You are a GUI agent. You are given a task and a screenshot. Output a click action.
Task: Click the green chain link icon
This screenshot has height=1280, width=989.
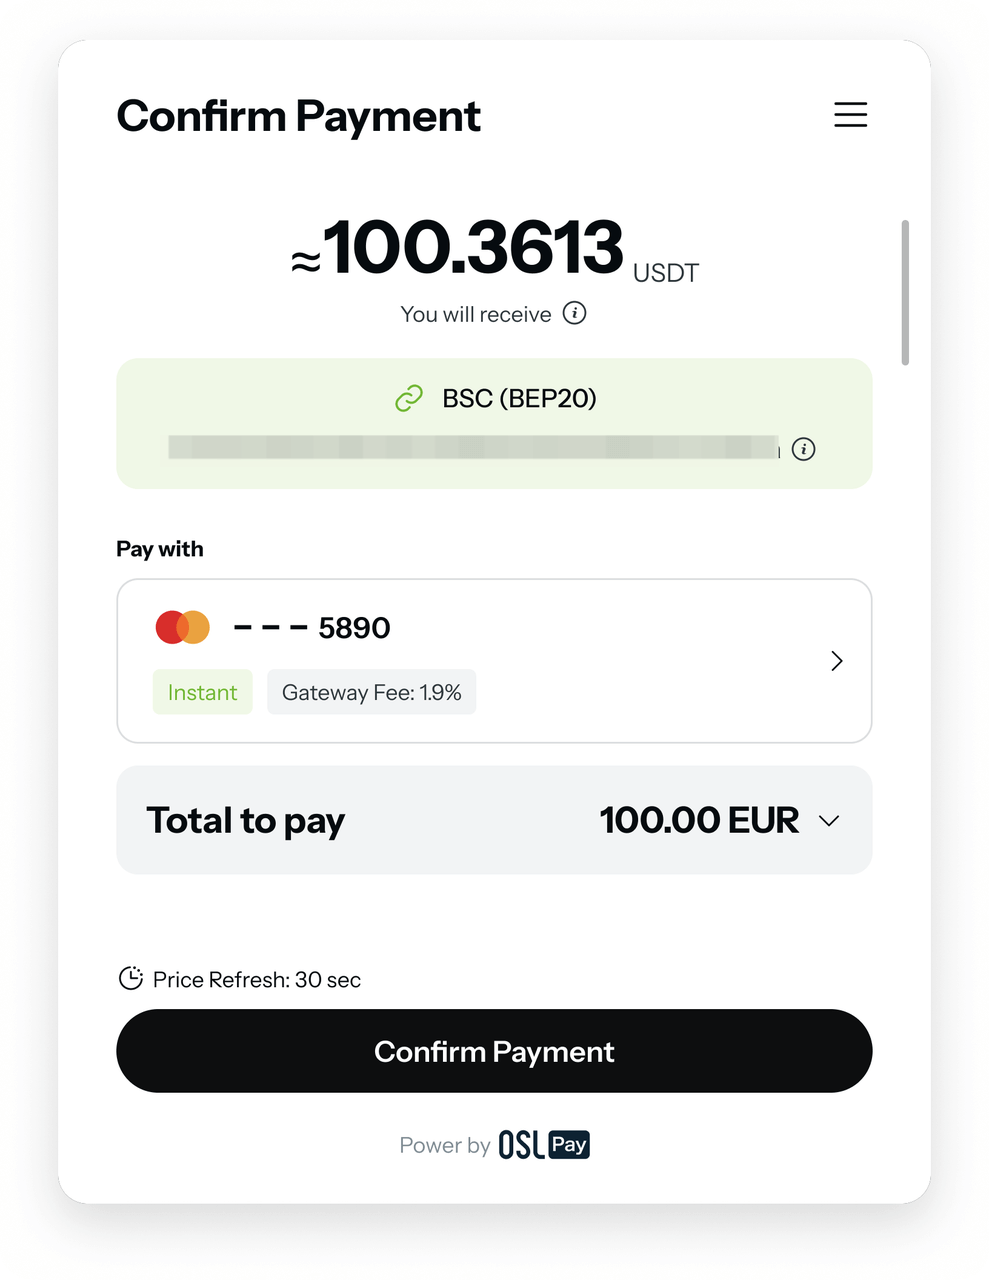(x=409, y=398)
